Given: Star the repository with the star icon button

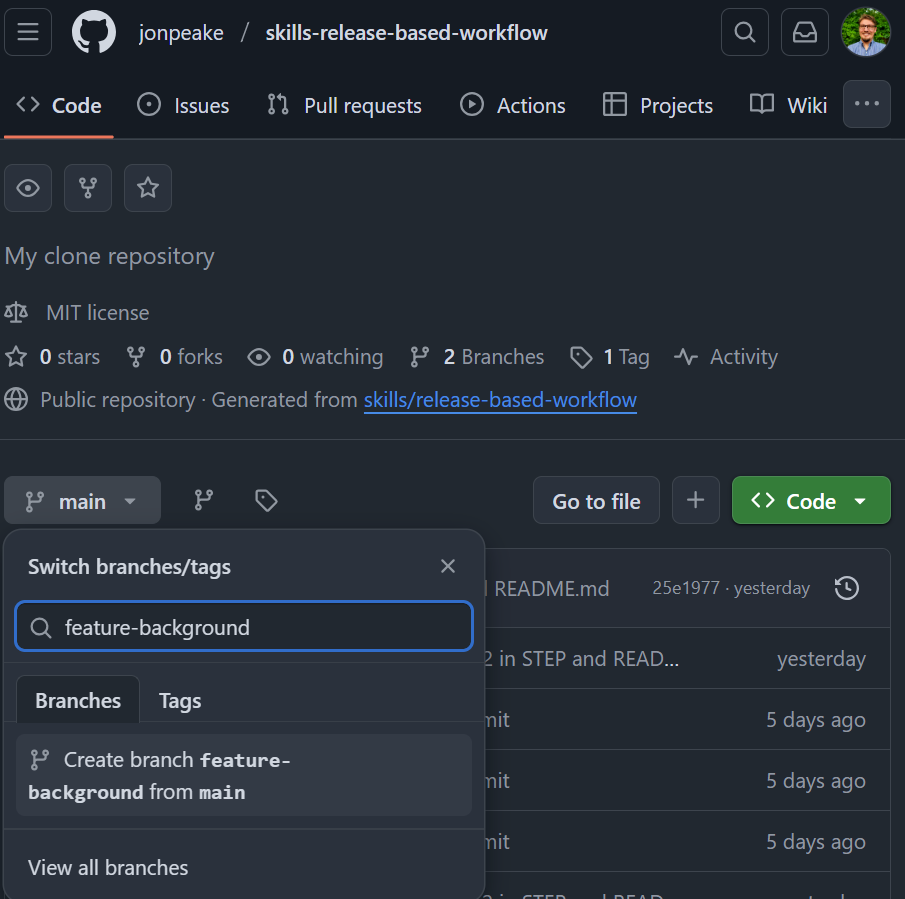Looking at the screenshot, I should 148,188.
